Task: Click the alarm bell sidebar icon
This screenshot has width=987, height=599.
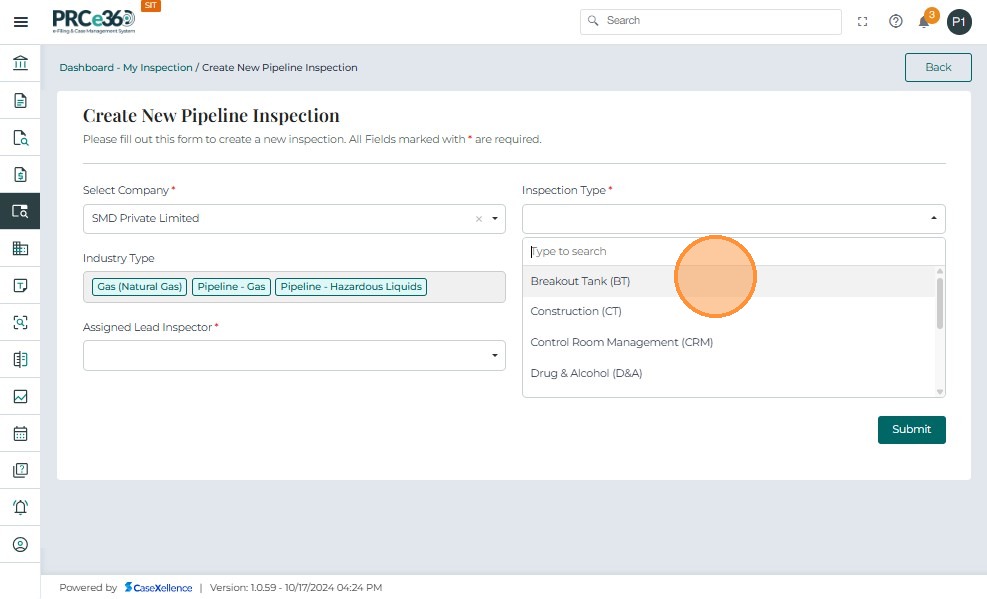Action: (x=20, y=507)
